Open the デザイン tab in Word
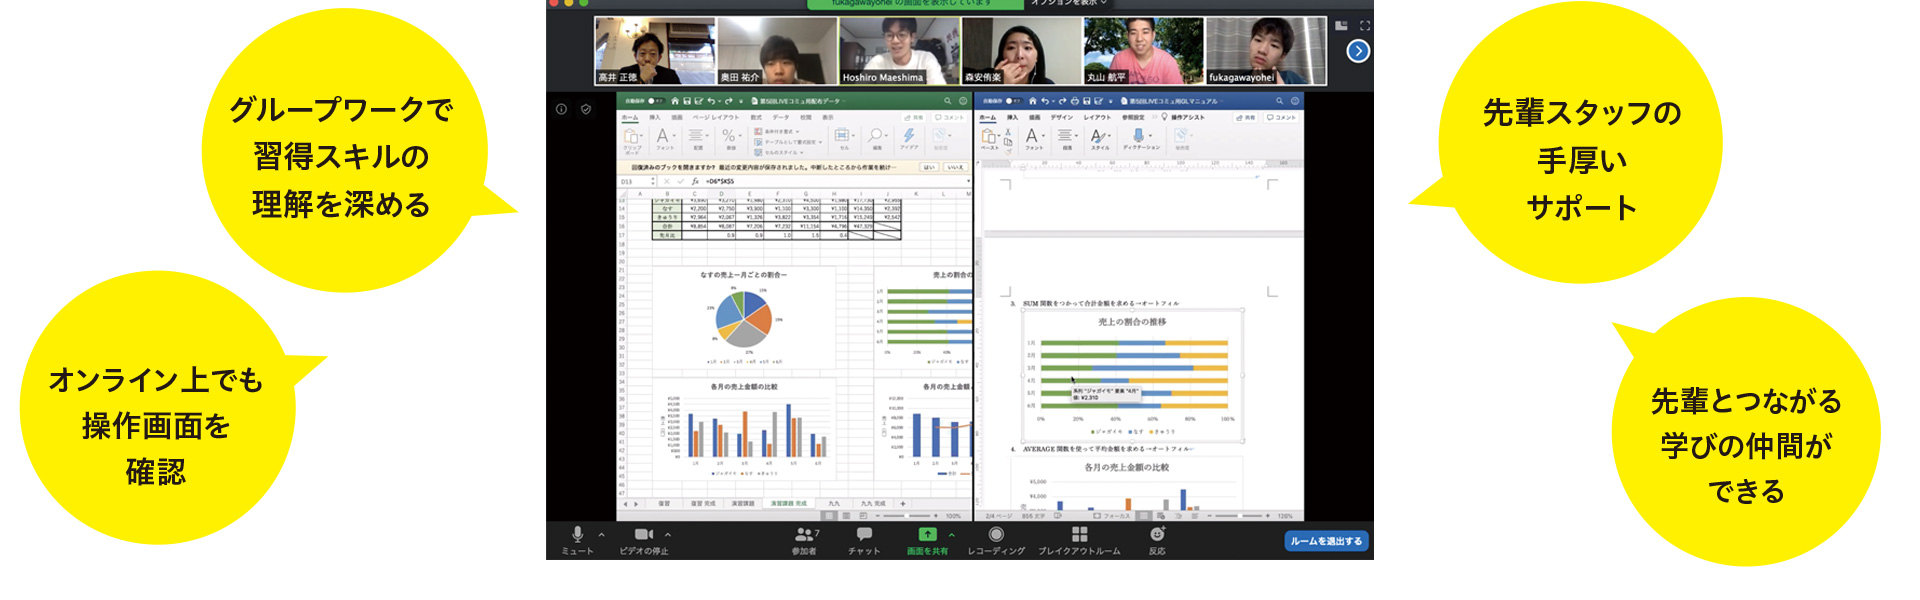 [x=1060, y=117]
